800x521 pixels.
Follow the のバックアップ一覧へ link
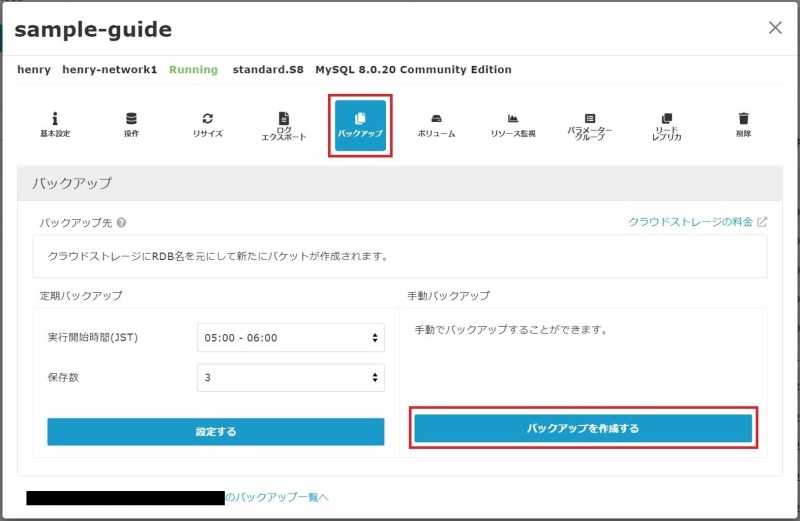point(276,497)
